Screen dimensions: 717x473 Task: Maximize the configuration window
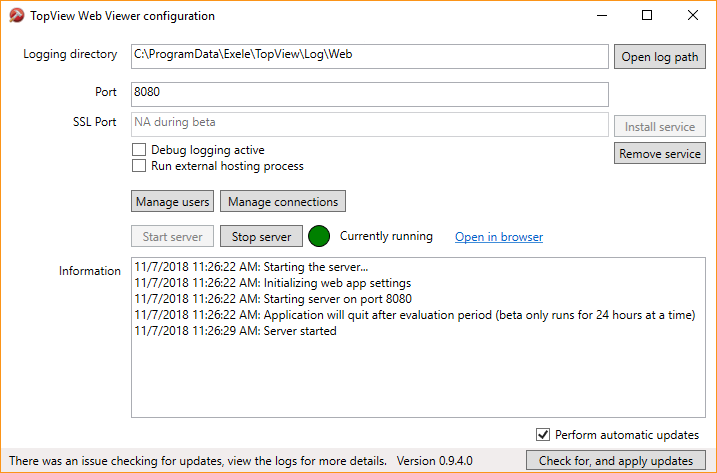click(x=647, y=16)
